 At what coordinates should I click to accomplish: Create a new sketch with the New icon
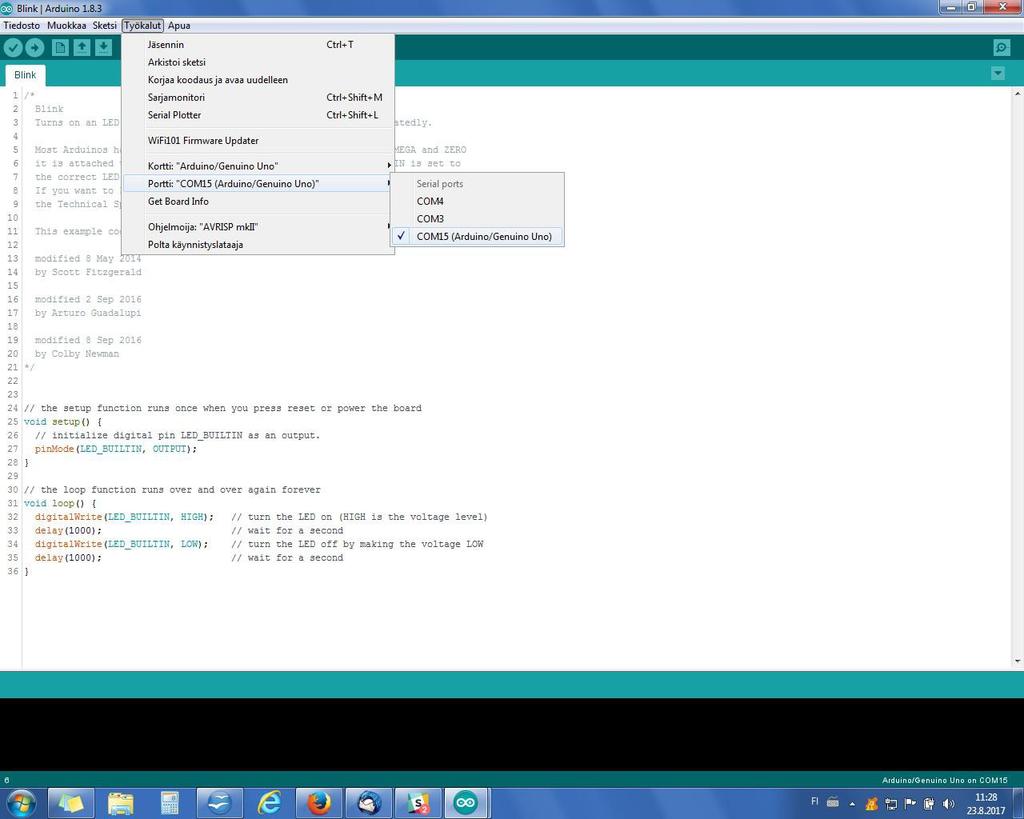coord(60,48)
